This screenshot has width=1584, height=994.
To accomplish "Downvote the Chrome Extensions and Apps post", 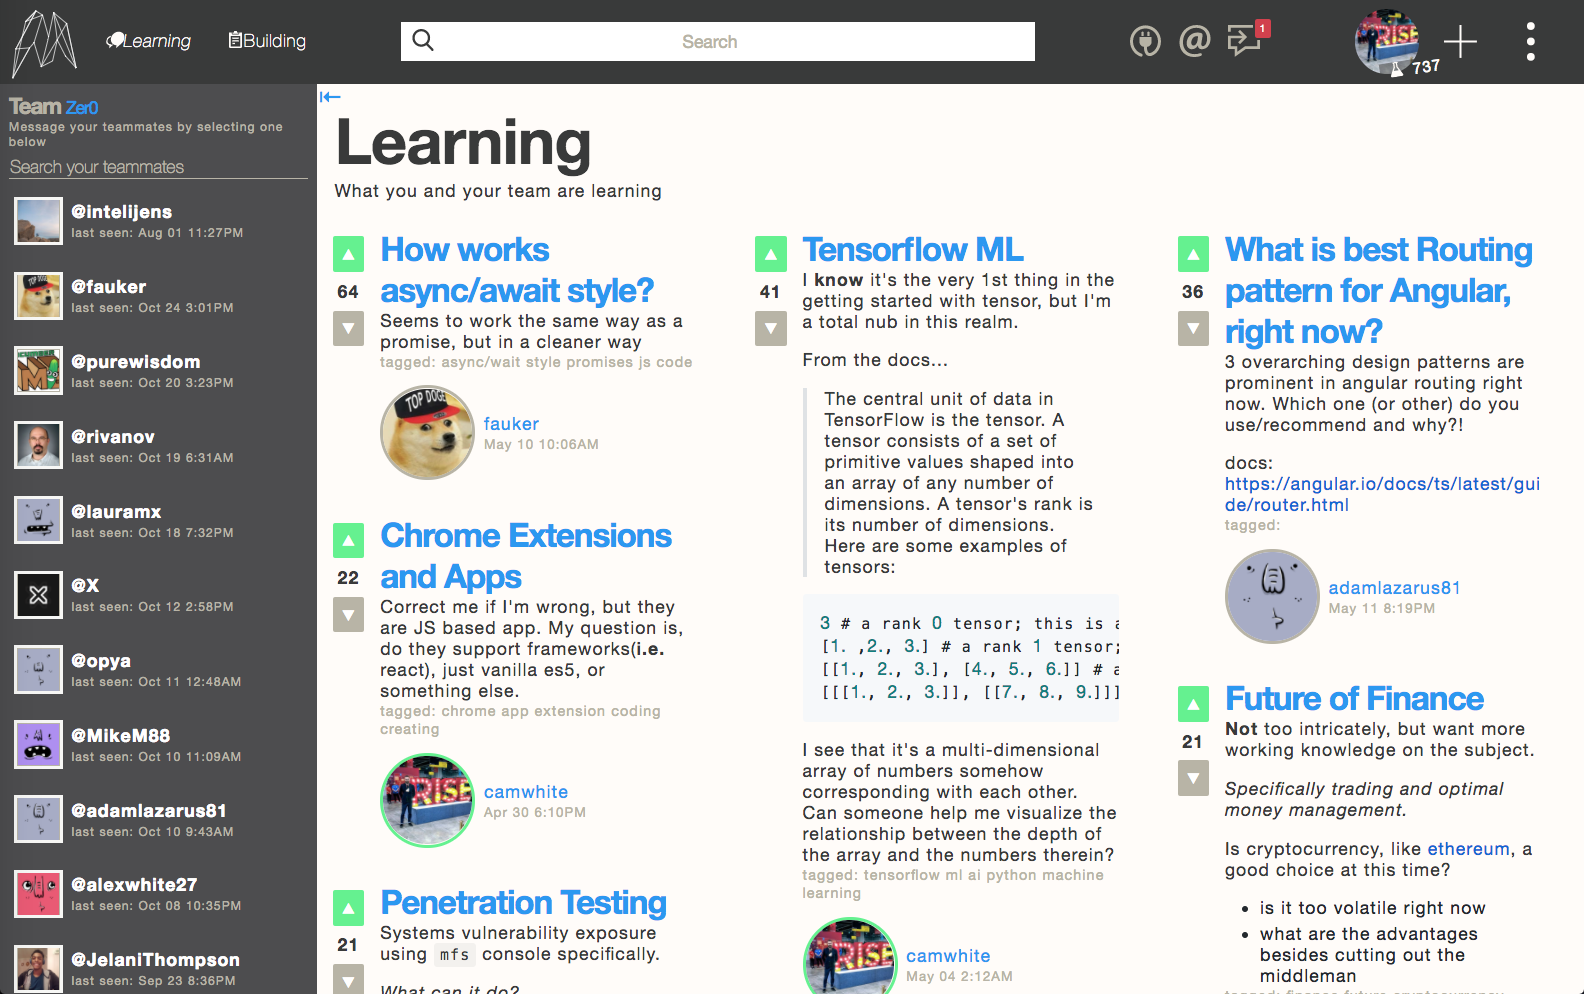I will tap(348, 614).
